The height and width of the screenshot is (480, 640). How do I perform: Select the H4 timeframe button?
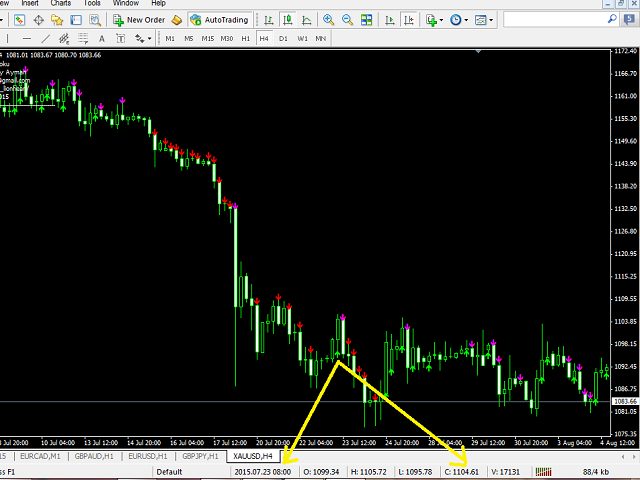264,39
